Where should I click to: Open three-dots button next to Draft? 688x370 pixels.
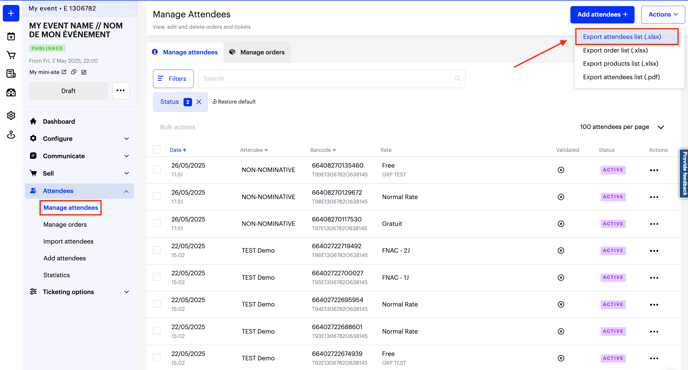click(121, 90)
